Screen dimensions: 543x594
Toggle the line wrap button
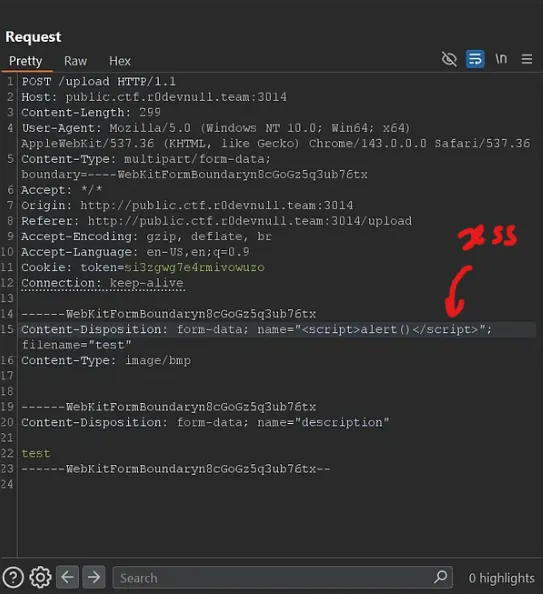[x=475, y=59]
